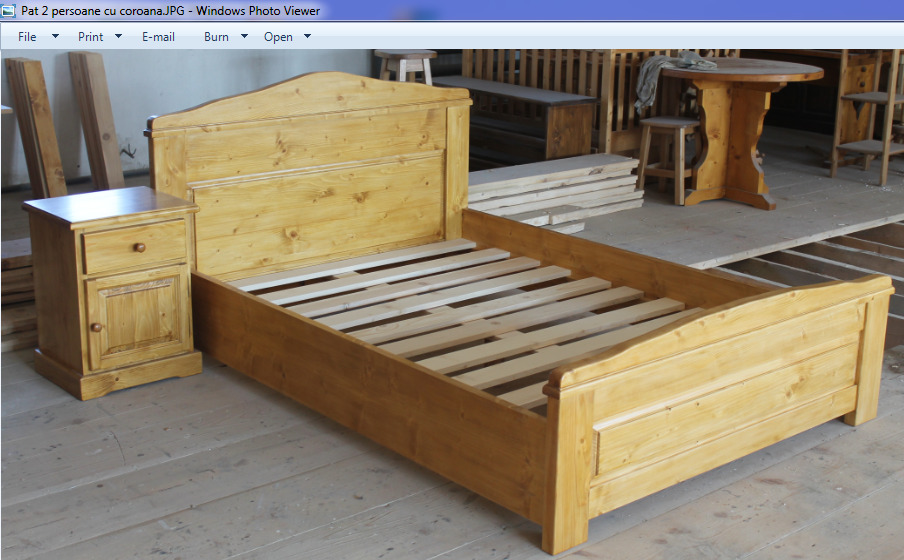Screen dimensions: 904x560
Task: Expand the Burn dropdown arrow
Action: [x=244, y=36]
